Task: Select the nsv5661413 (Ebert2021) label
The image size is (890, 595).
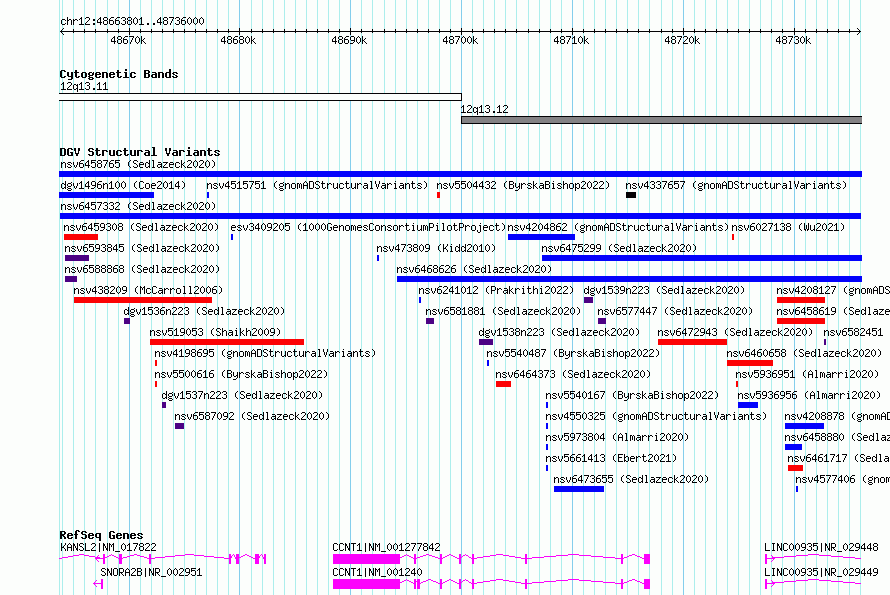Action: (611, 458)
